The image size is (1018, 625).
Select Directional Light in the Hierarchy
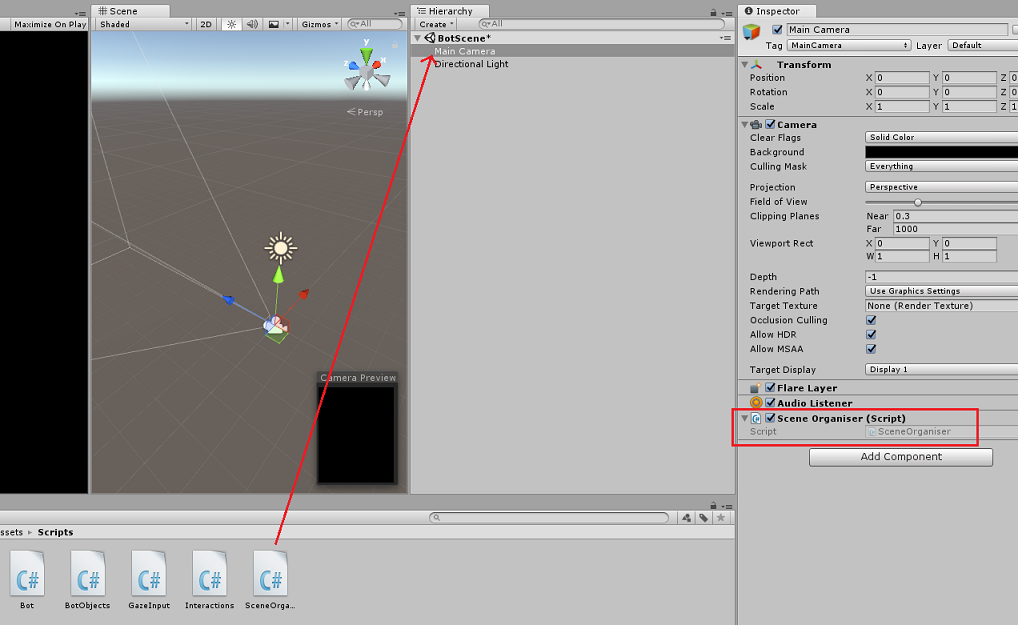472,63
